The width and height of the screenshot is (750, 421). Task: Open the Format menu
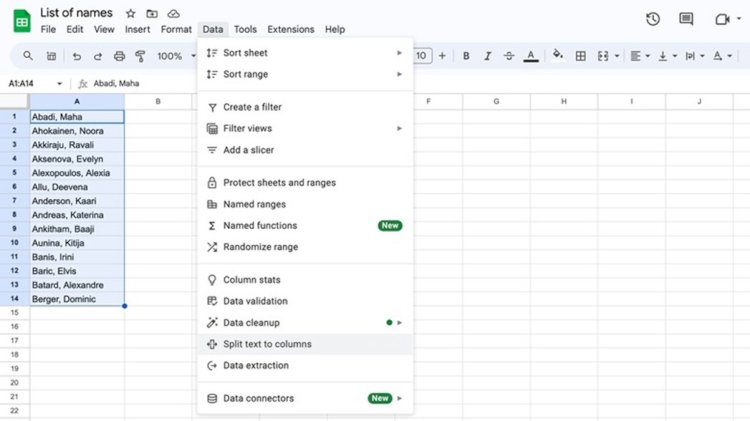point(176,29)
